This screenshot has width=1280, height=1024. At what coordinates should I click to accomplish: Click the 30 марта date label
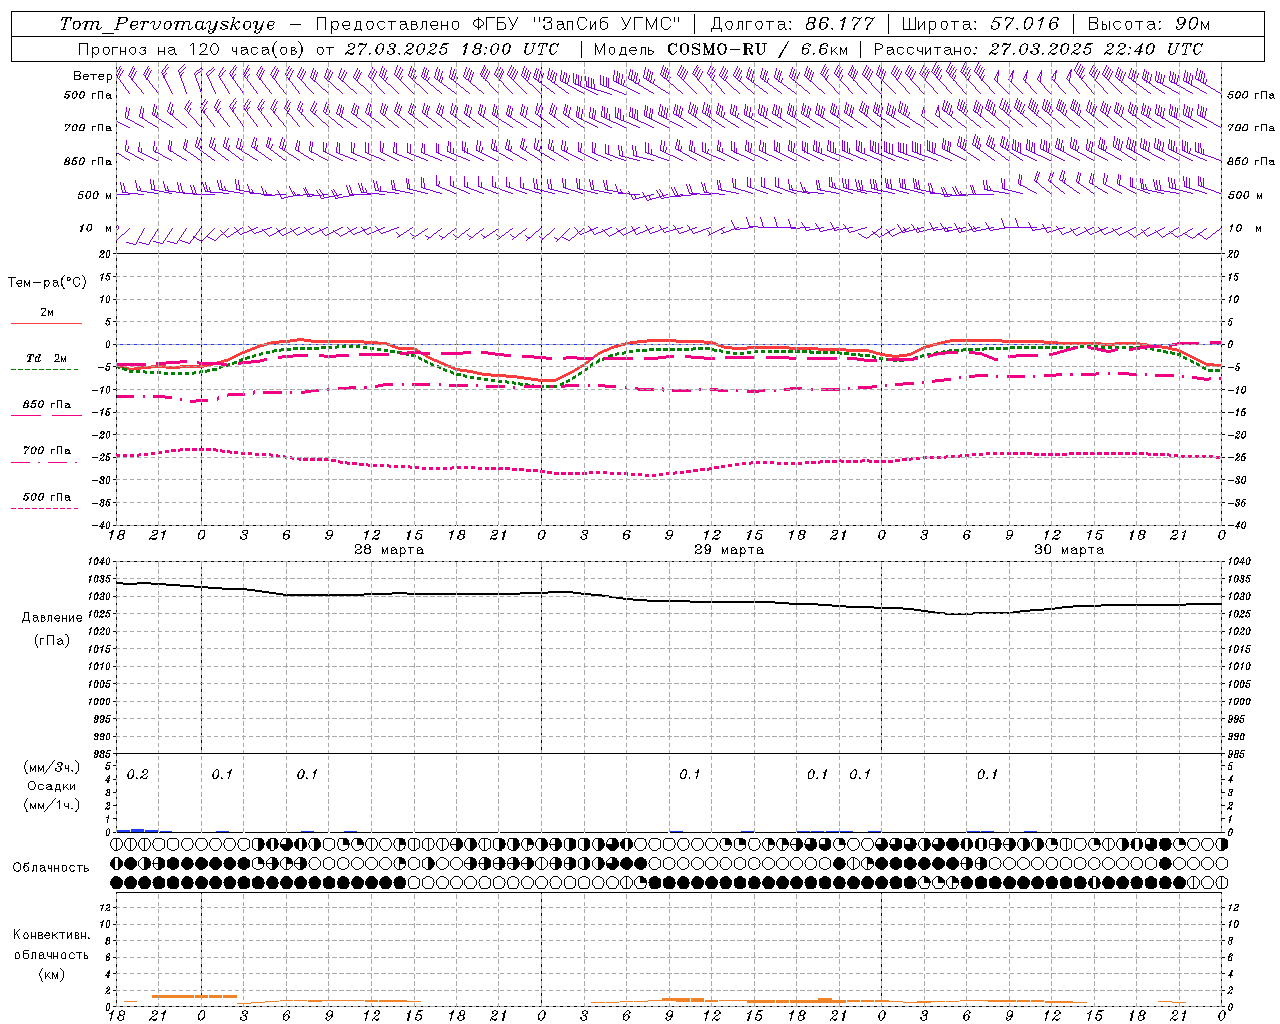click(1069, 550)
